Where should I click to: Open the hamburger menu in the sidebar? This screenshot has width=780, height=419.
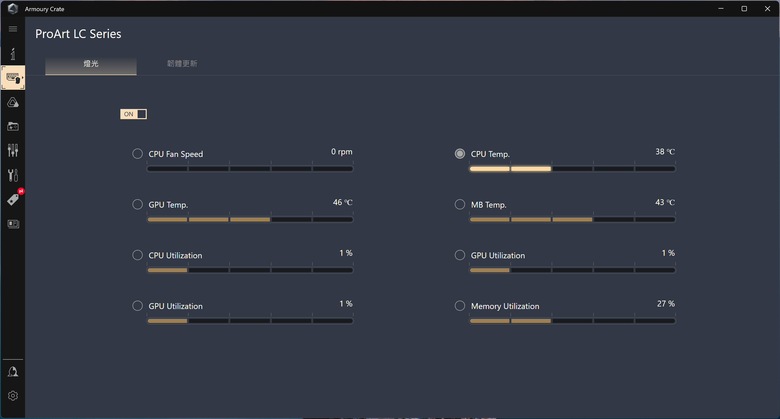(13, 29)
